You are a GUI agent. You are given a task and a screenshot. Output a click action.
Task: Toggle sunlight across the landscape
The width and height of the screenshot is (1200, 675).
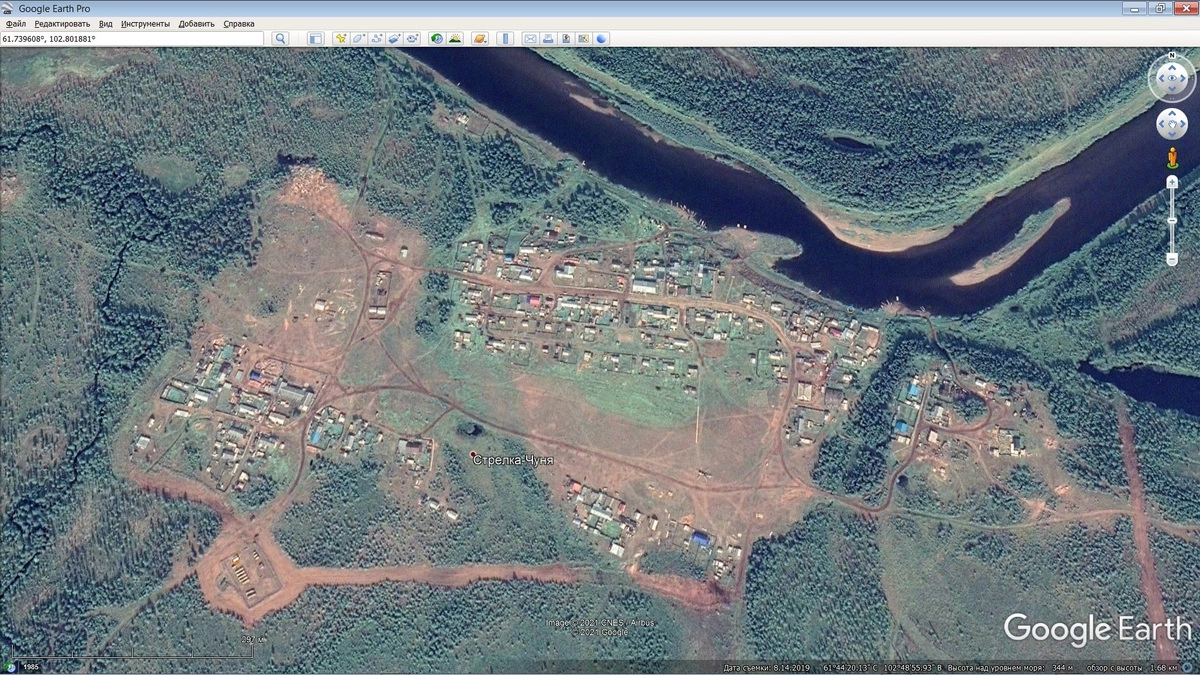(455, 38)
